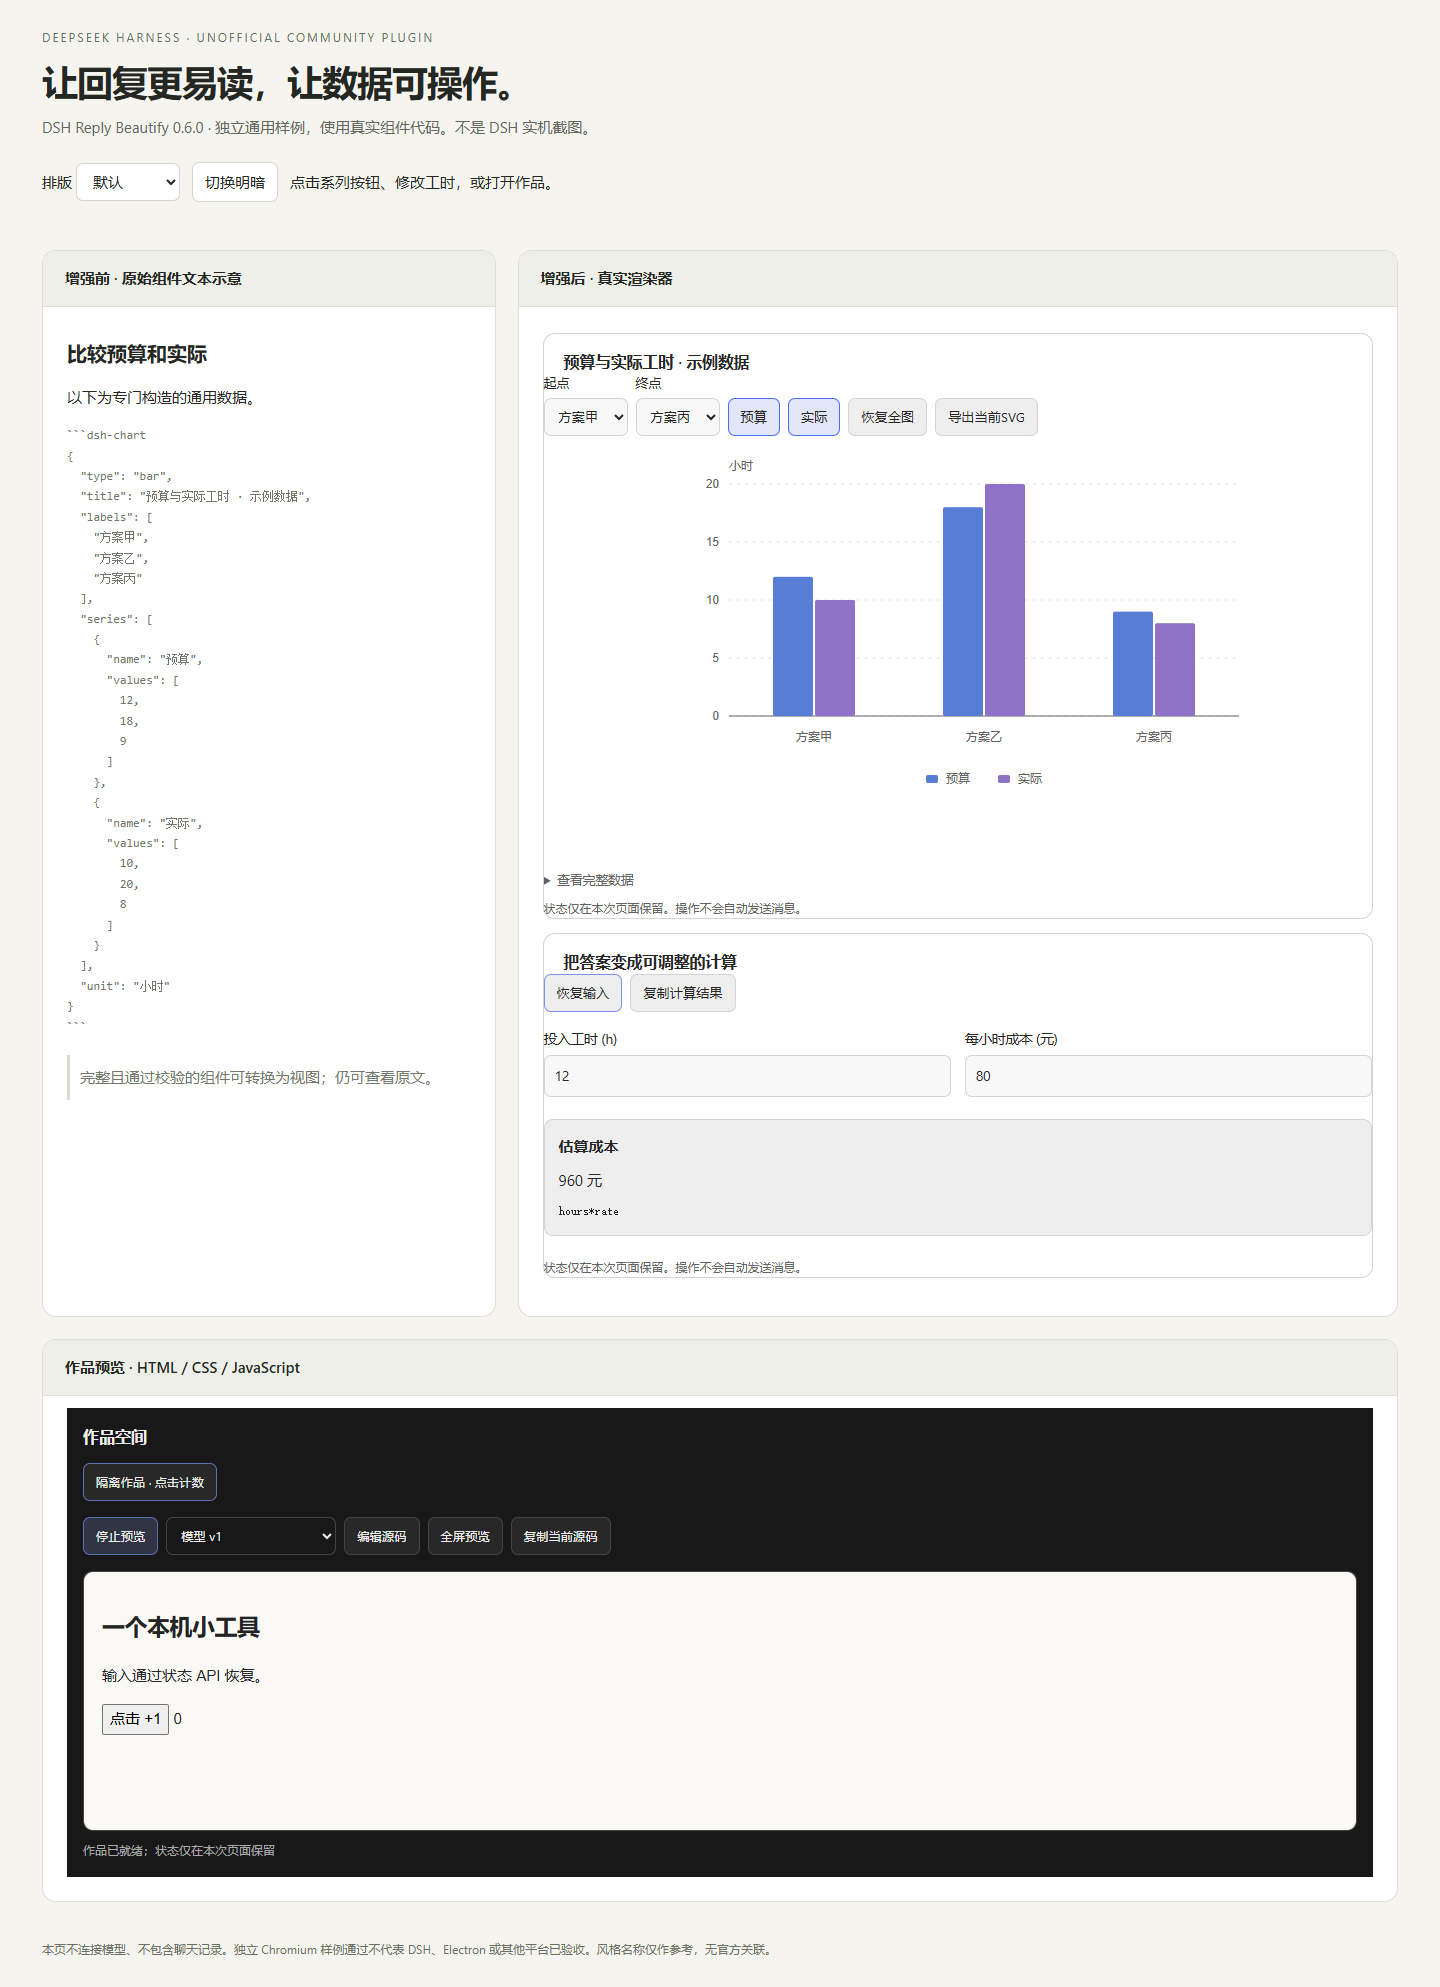Click 预算与实际工时 · 示例数据 chart title
The image size is (1440, 1987).
(x=656, y=362)
